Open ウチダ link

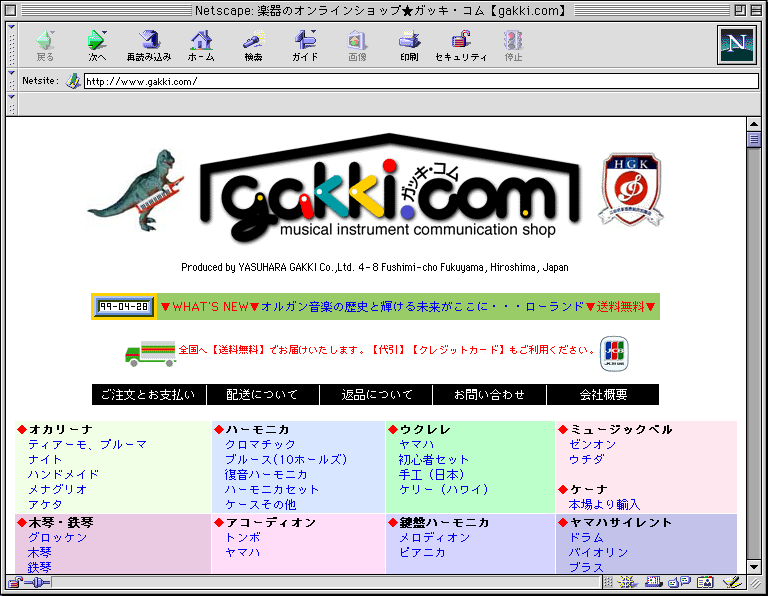(x=586, y=459)
